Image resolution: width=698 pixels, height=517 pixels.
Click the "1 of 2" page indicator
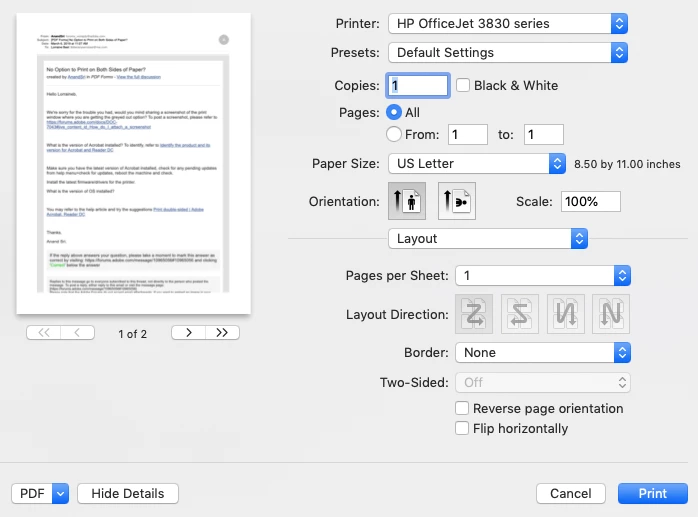pos(132,334)
